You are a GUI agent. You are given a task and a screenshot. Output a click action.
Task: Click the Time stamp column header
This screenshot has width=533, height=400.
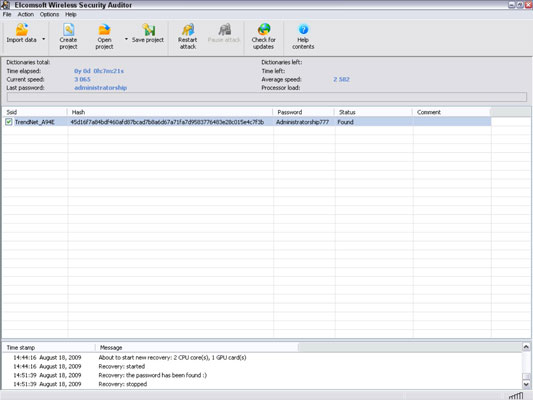pyautogui.click(x=49, y=347)
